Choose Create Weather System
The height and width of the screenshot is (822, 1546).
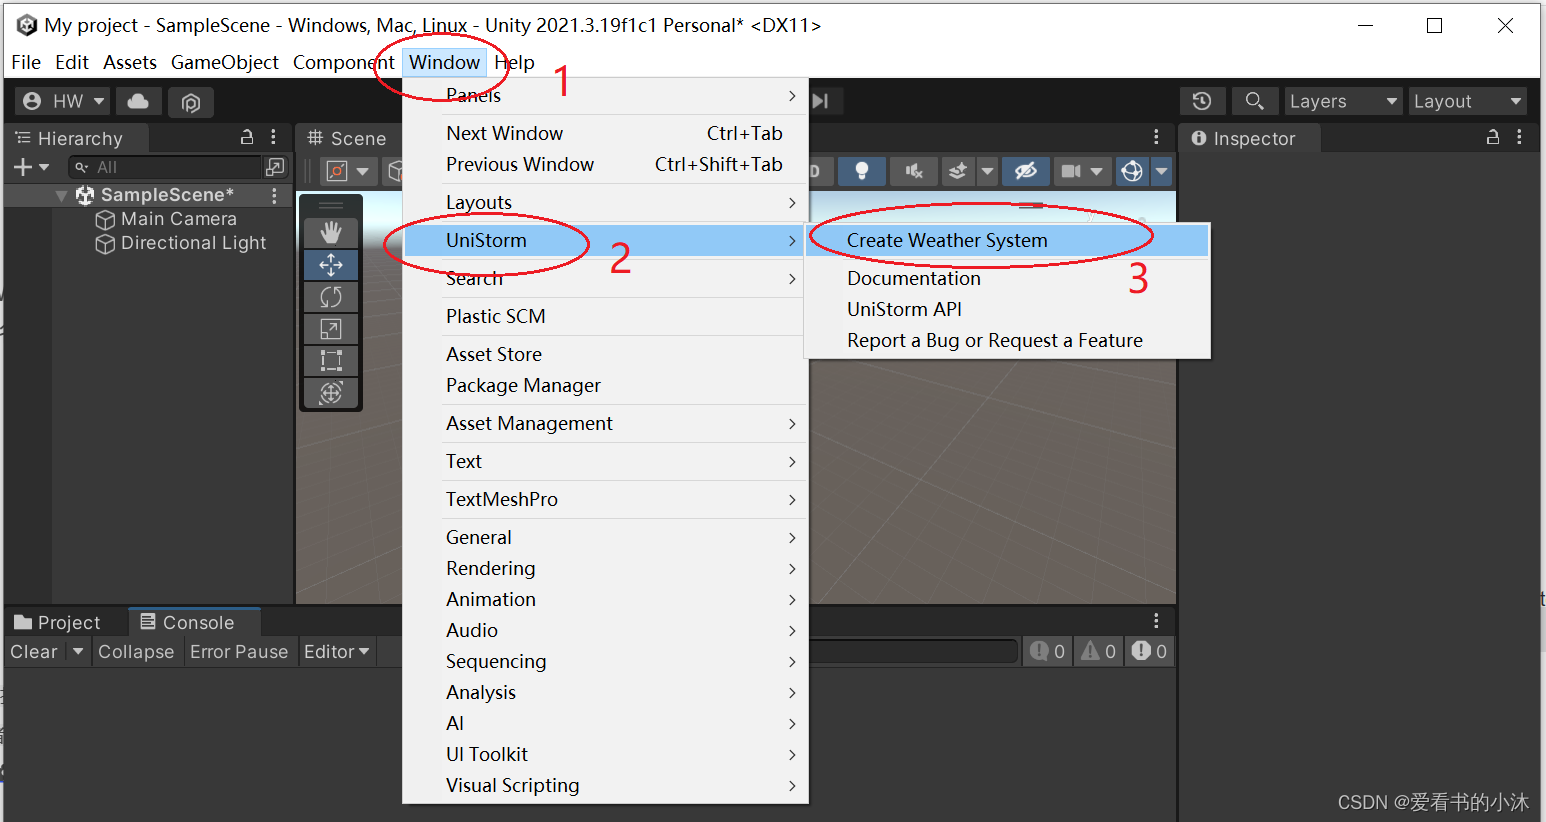point(1007,241)
